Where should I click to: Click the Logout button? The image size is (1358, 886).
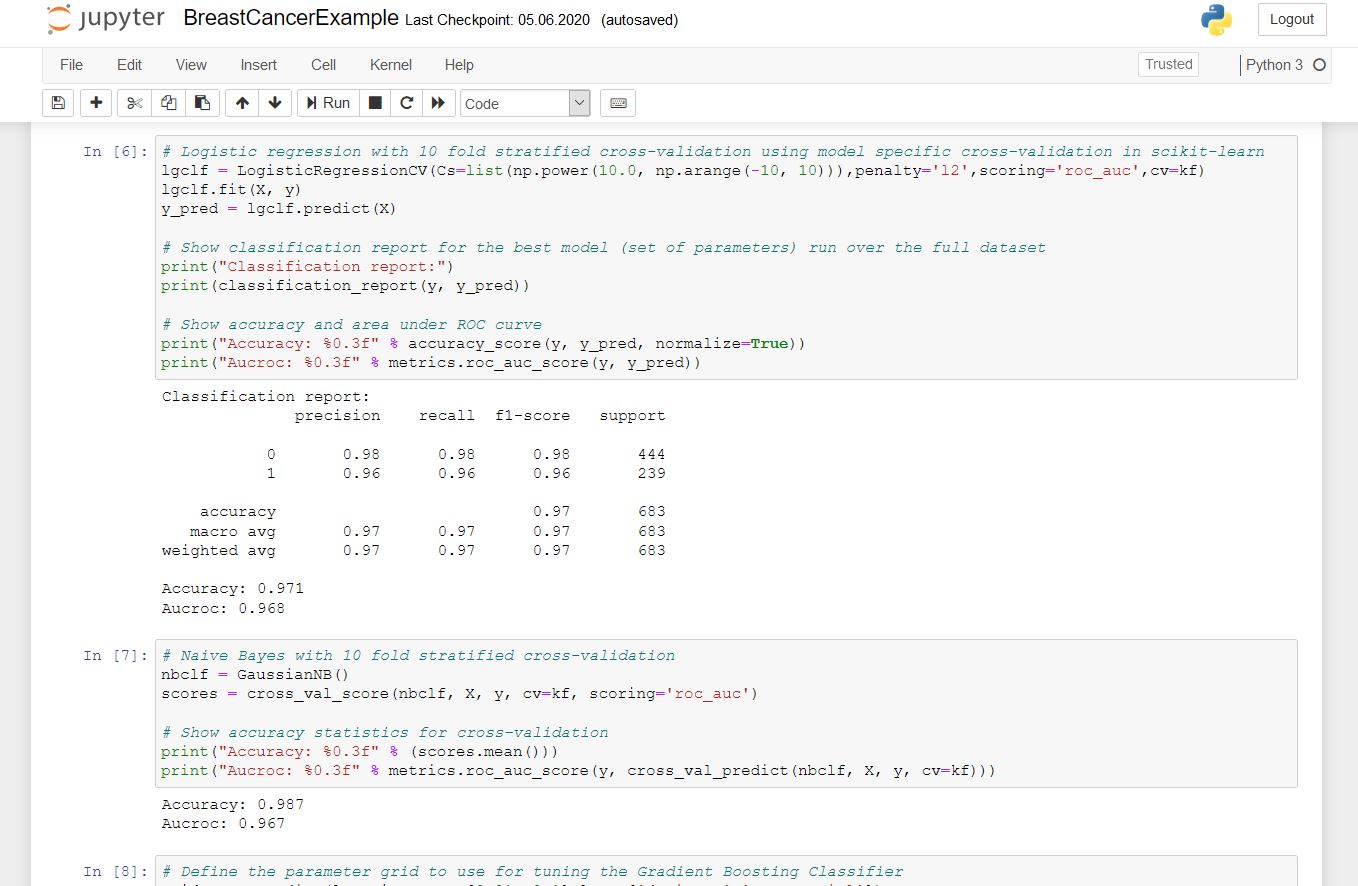coord(1292,19)
